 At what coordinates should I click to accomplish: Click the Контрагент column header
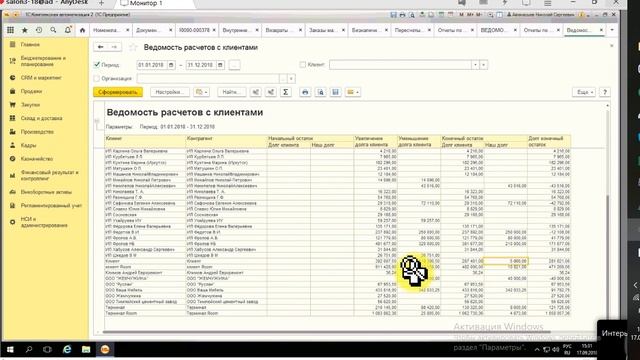[x=227, y=141]
